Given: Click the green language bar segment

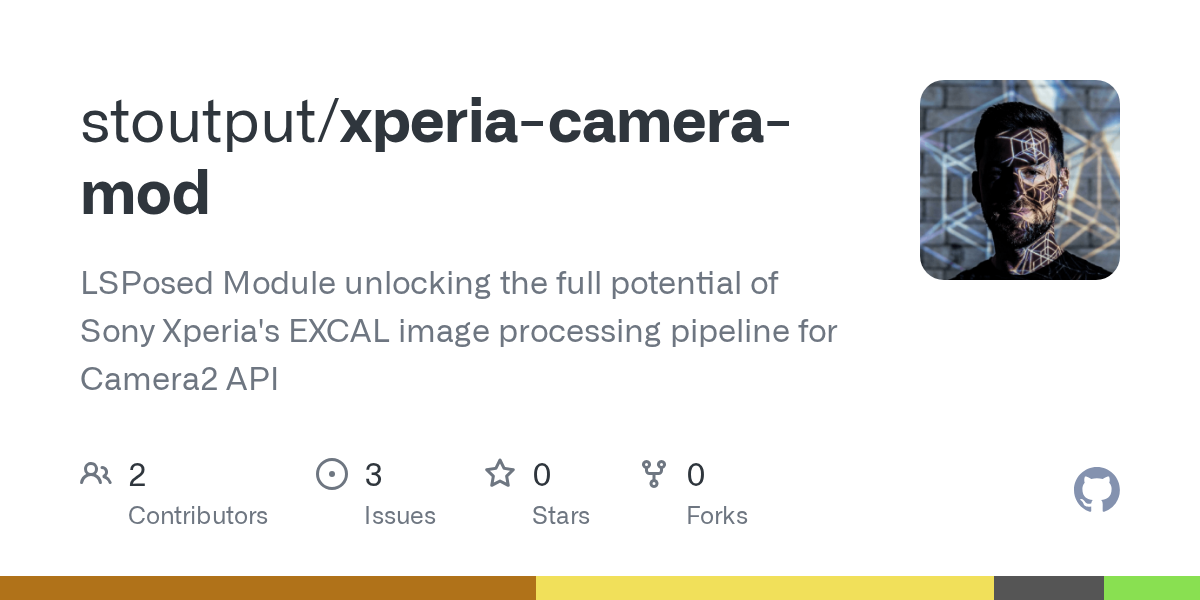Looking at the screenshot, I should [x=1151, y=588].
